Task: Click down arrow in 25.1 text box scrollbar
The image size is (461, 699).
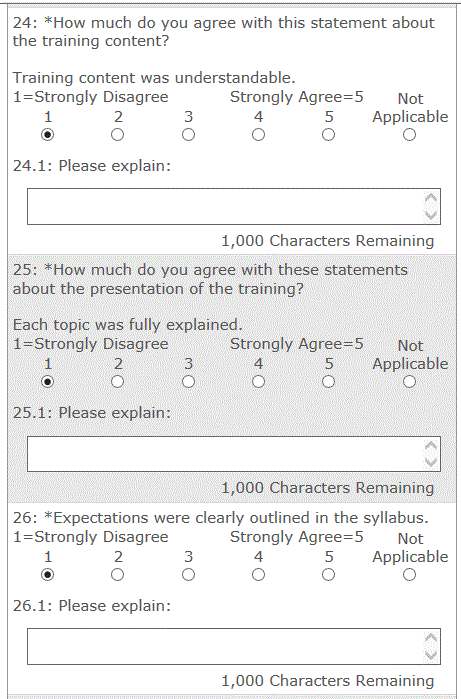Action: [431, 462]
